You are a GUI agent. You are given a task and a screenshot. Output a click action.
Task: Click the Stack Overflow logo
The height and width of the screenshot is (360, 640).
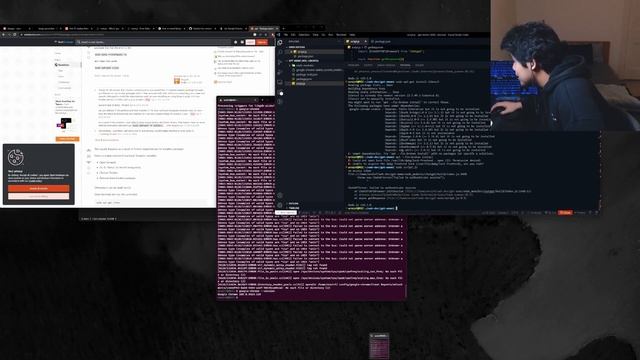(65, 42)
